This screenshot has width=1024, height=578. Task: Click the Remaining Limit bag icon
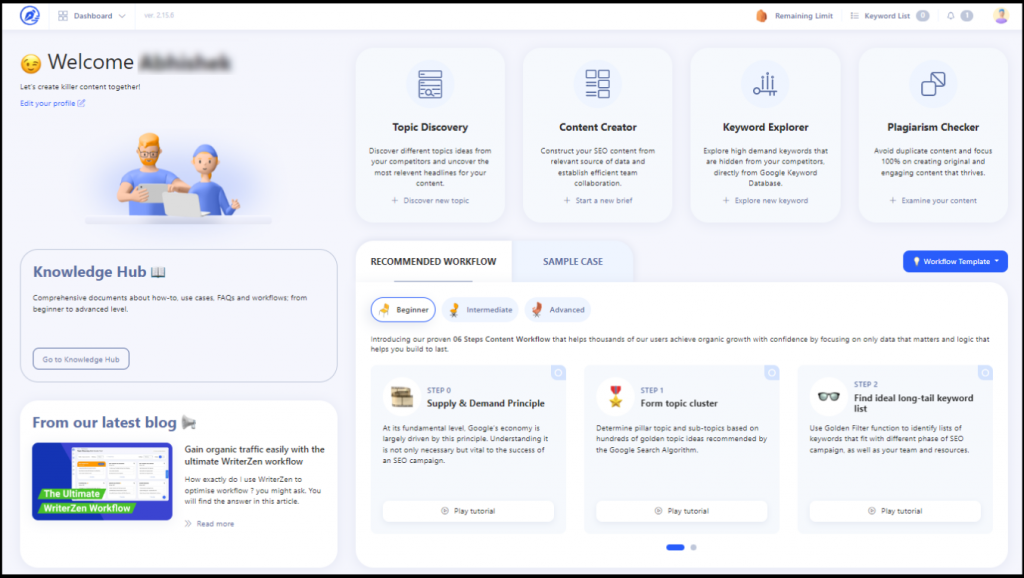761,16
